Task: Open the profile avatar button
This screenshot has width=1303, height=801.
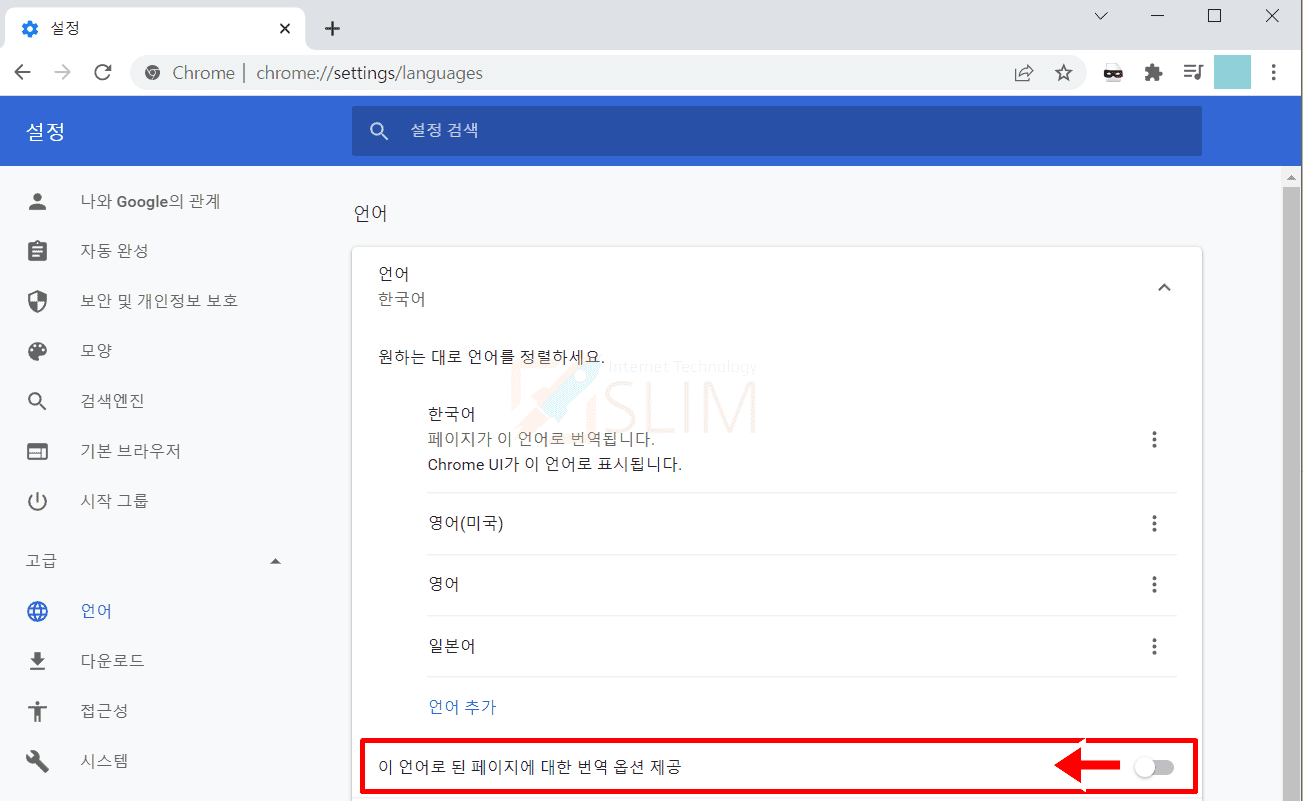Action: coord(1232,72)
